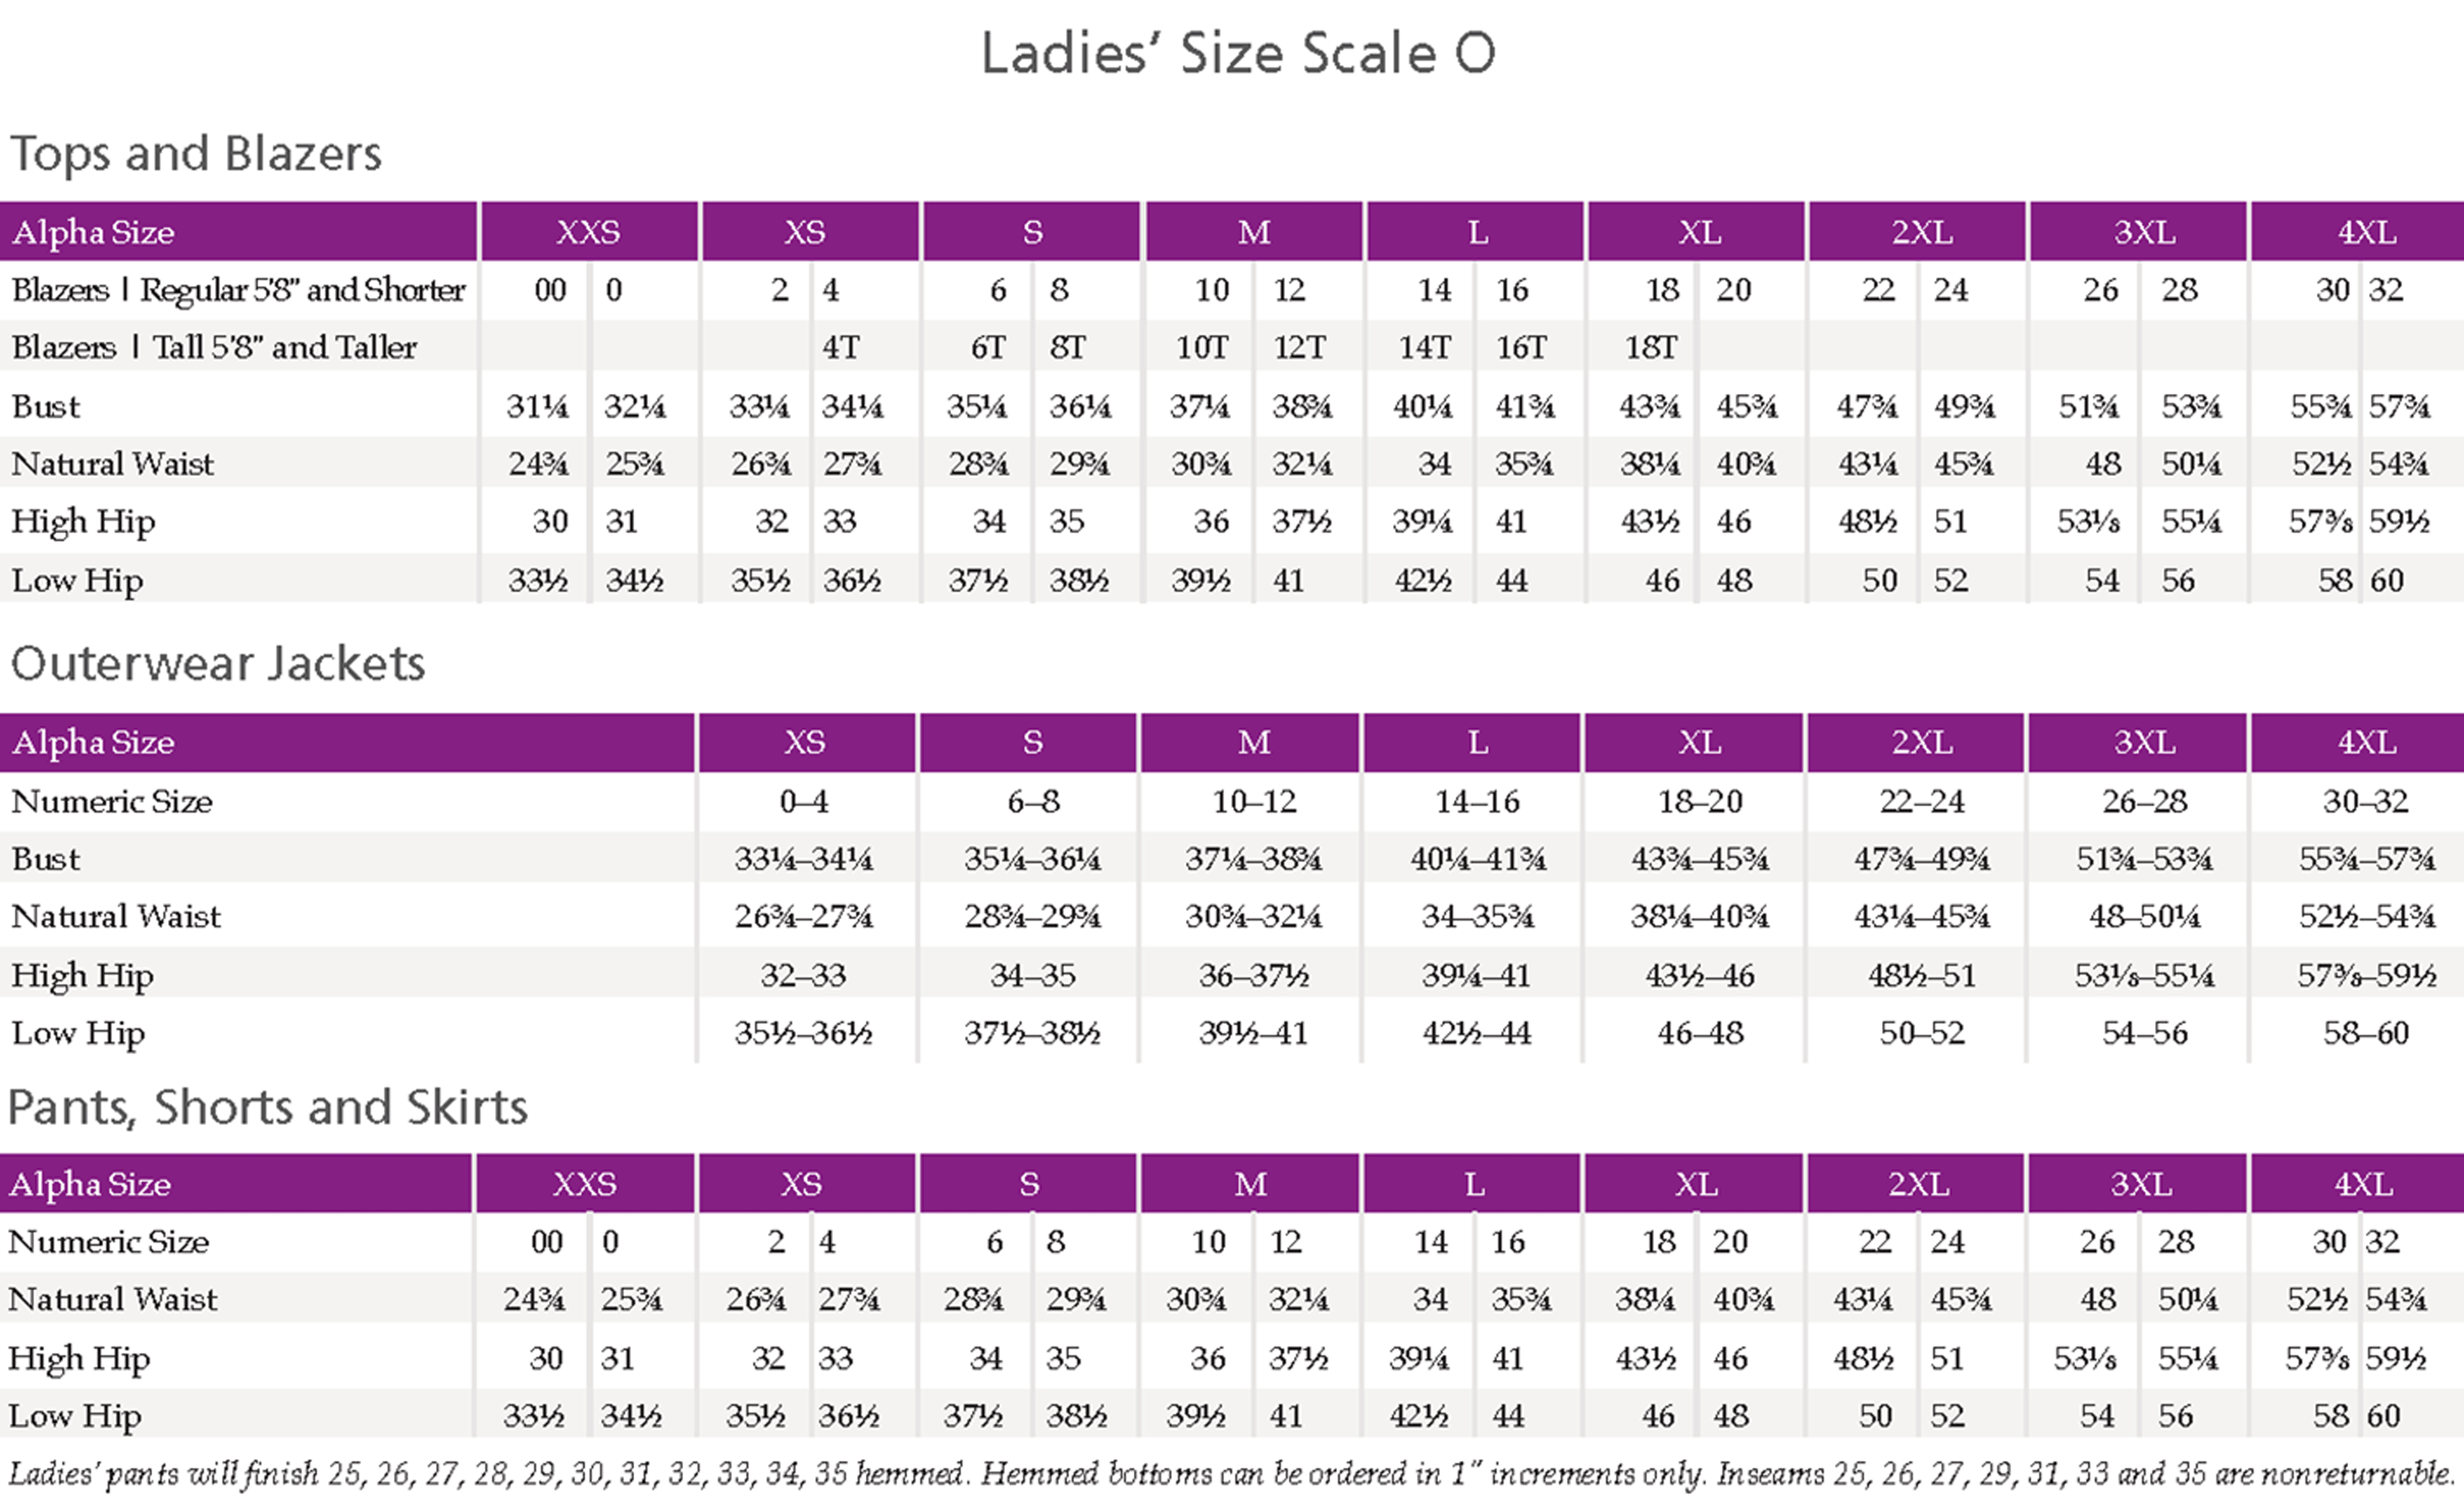Click the Outerwear Jackets section heading

click(218, 664)
